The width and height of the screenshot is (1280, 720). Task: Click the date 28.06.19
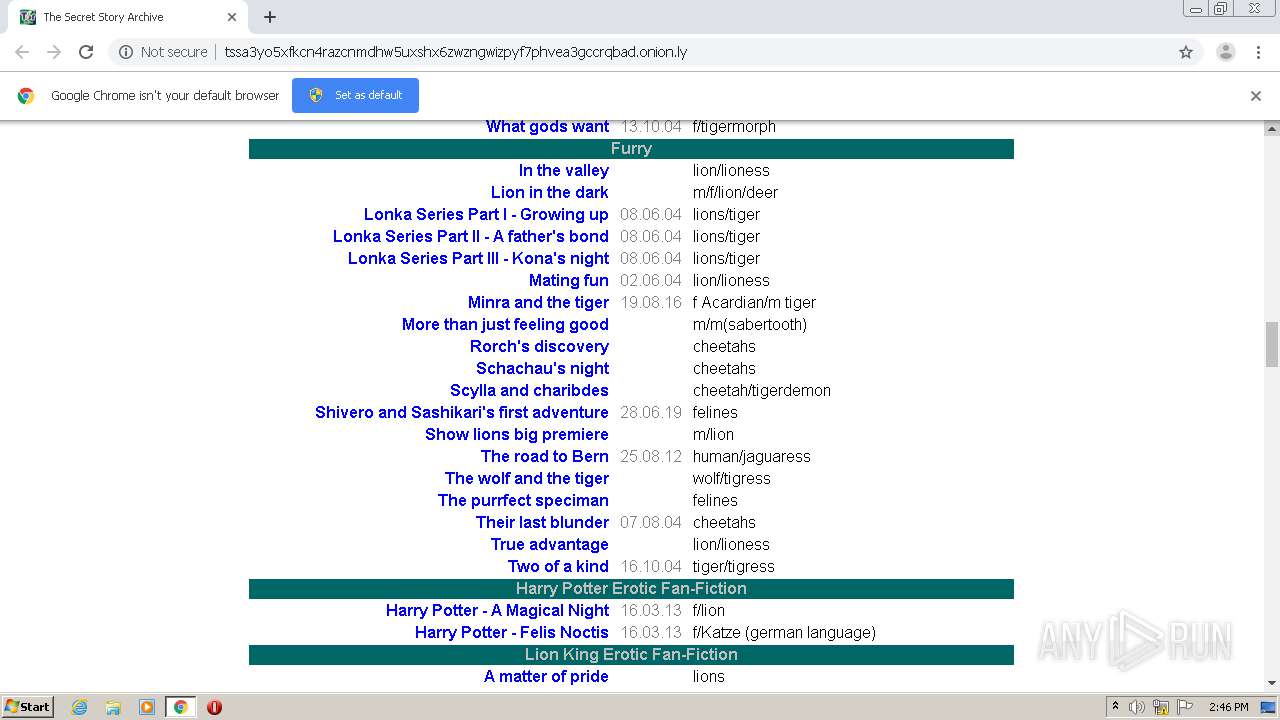pos(651,412)
